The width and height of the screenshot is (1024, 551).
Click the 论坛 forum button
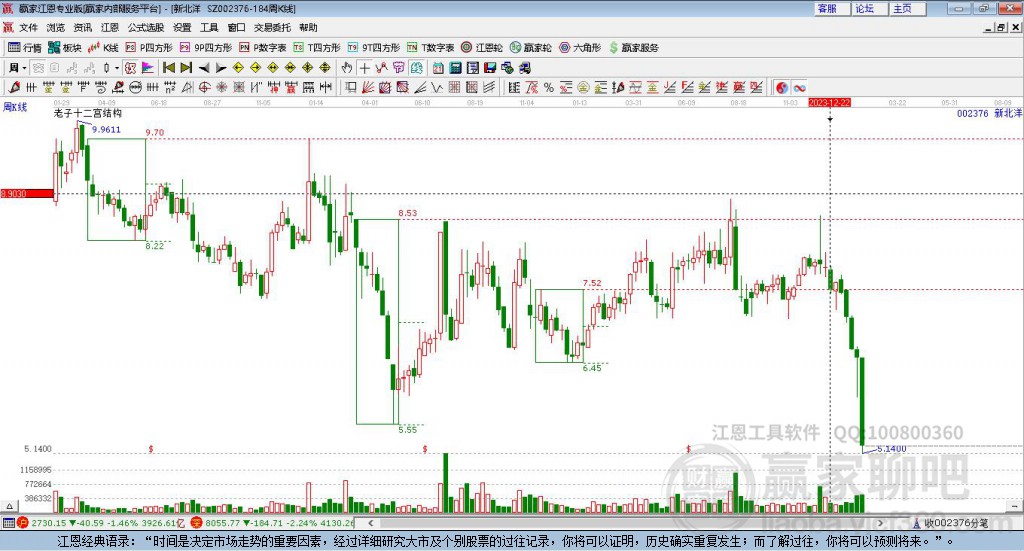869,8
